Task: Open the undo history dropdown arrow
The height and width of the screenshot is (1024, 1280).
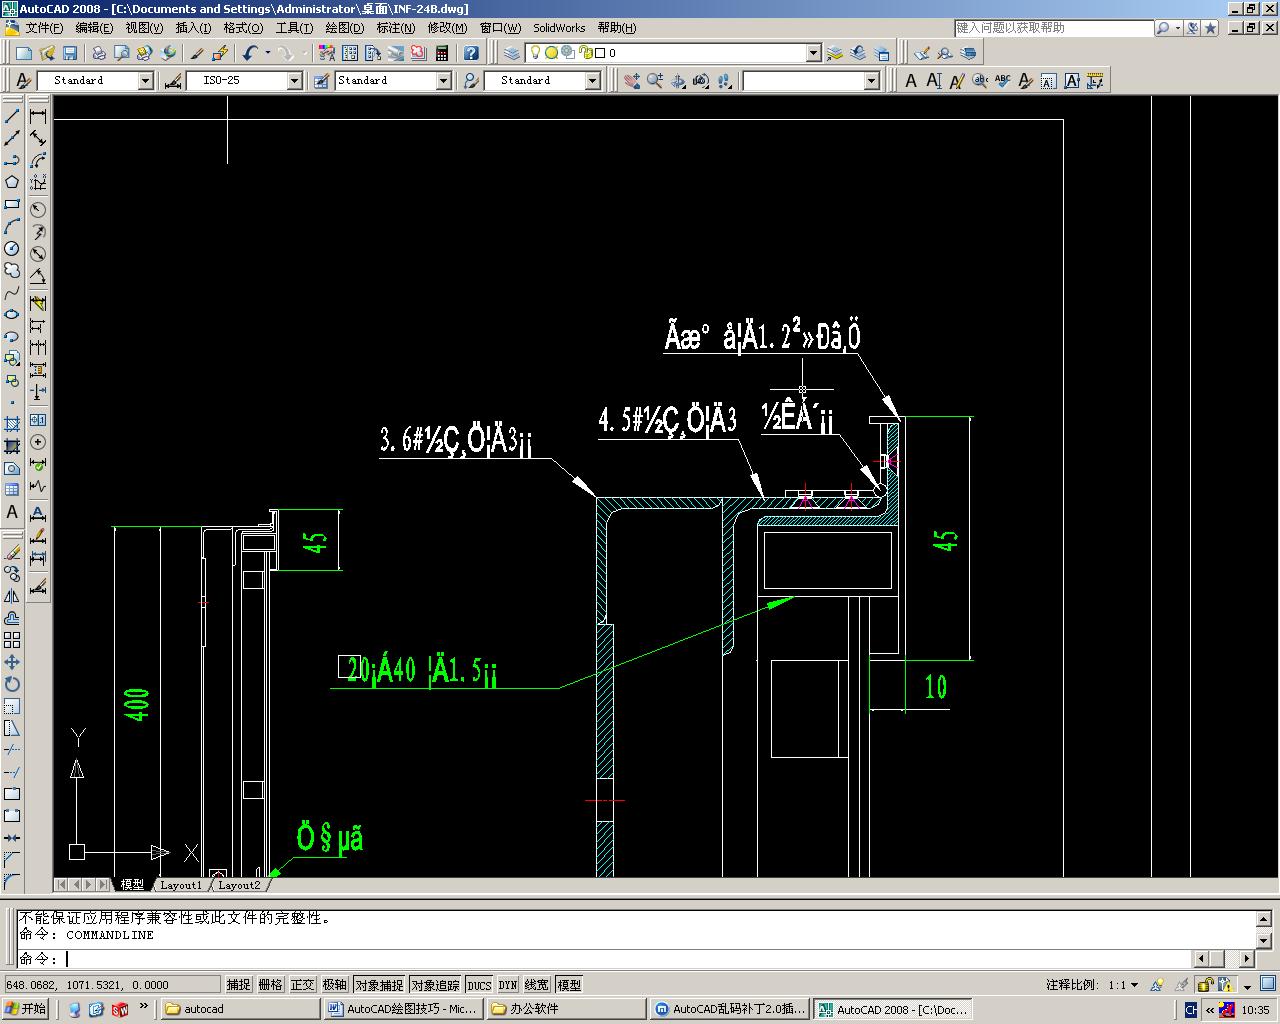Action: click(x=268, y=53)
